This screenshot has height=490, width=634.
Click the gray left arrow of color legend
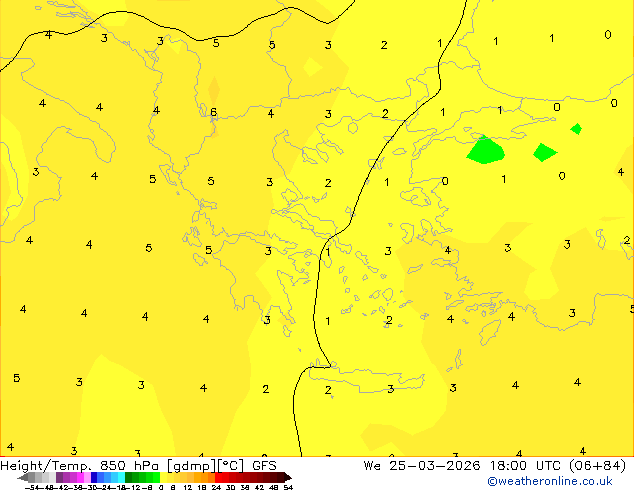(22, 477)
